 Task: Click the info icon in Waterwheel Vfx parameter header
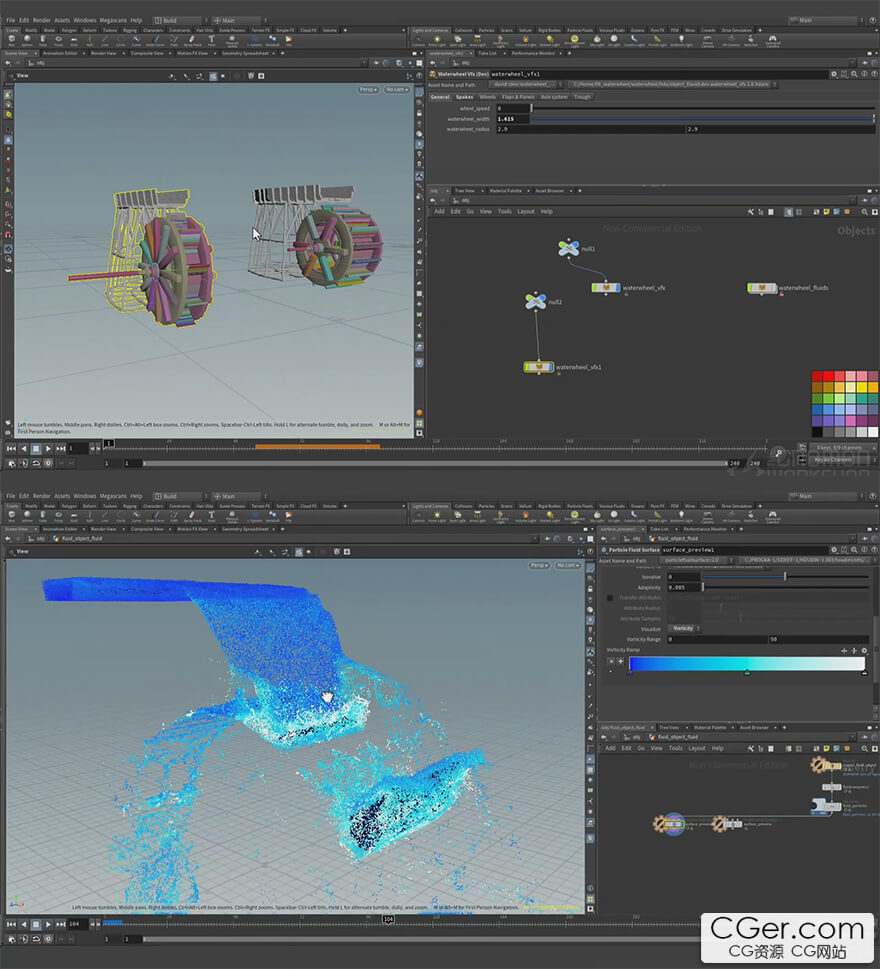point(864,74)
